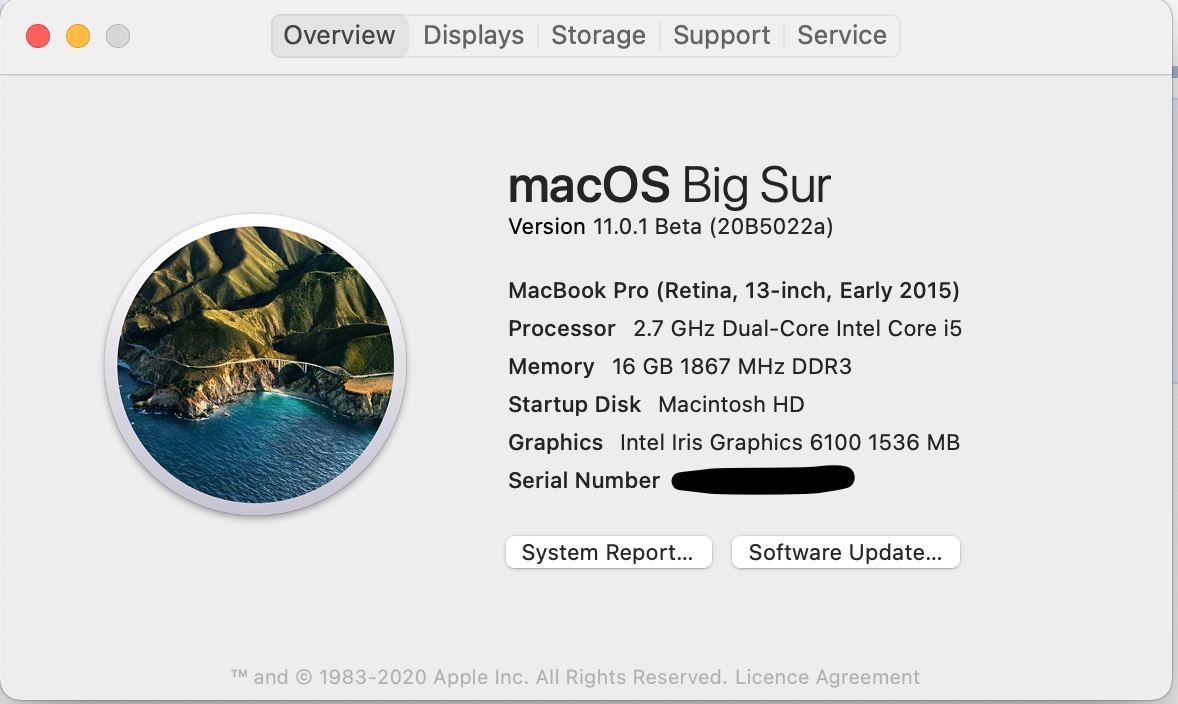This screenshot has width=1178, height=704.
Task: Click the macOS Big Sur wallpaper icon
Action: (255, 364)
